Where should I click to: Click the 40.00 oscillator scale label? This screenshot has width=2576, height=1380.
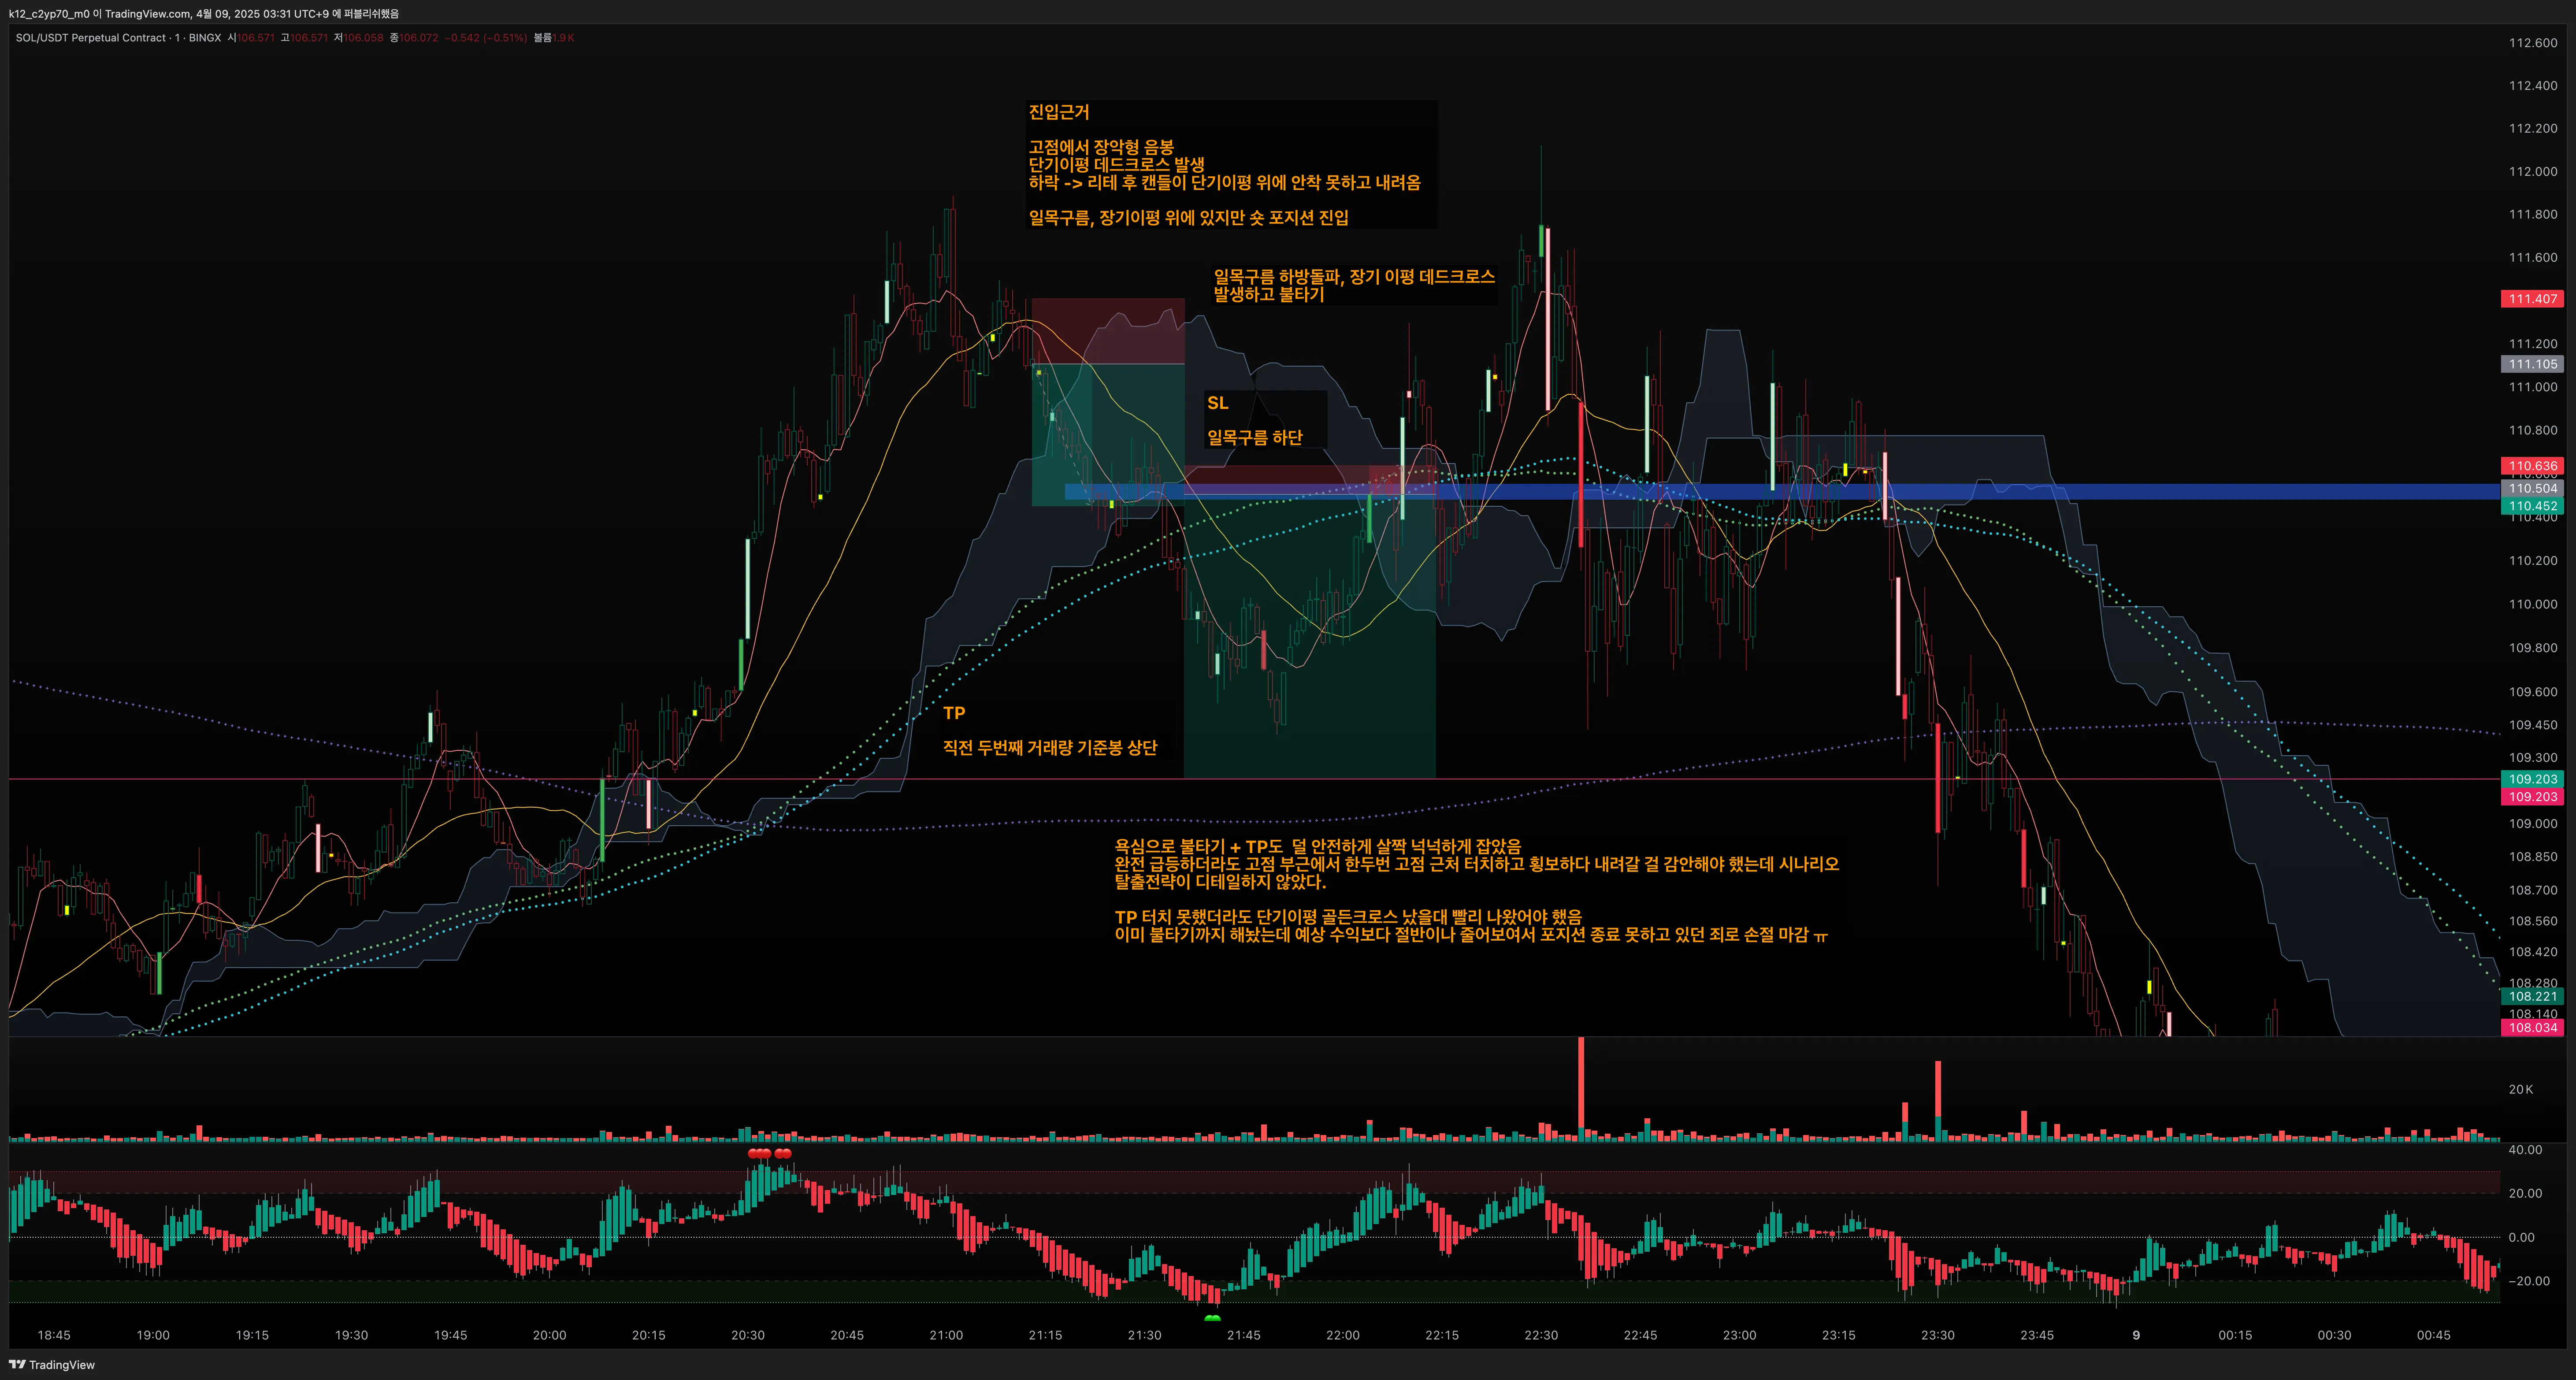[x=2525, y=1150]
